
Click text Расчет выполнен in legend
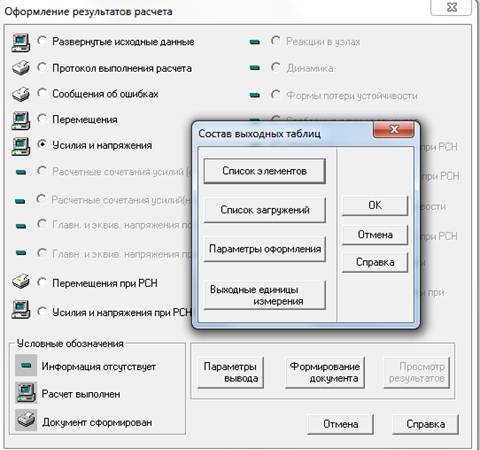click(x=81, y=394)
